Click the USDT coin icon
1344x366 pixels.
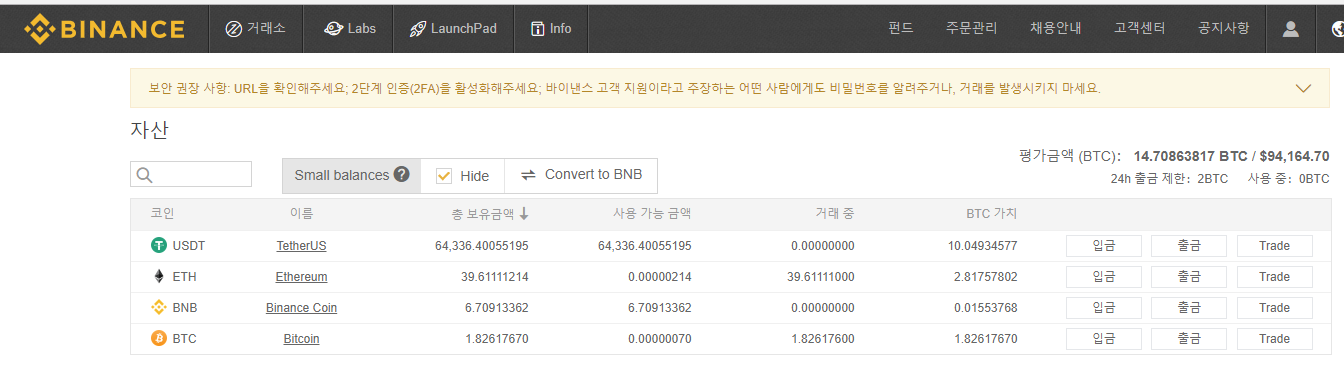(158, 245)
